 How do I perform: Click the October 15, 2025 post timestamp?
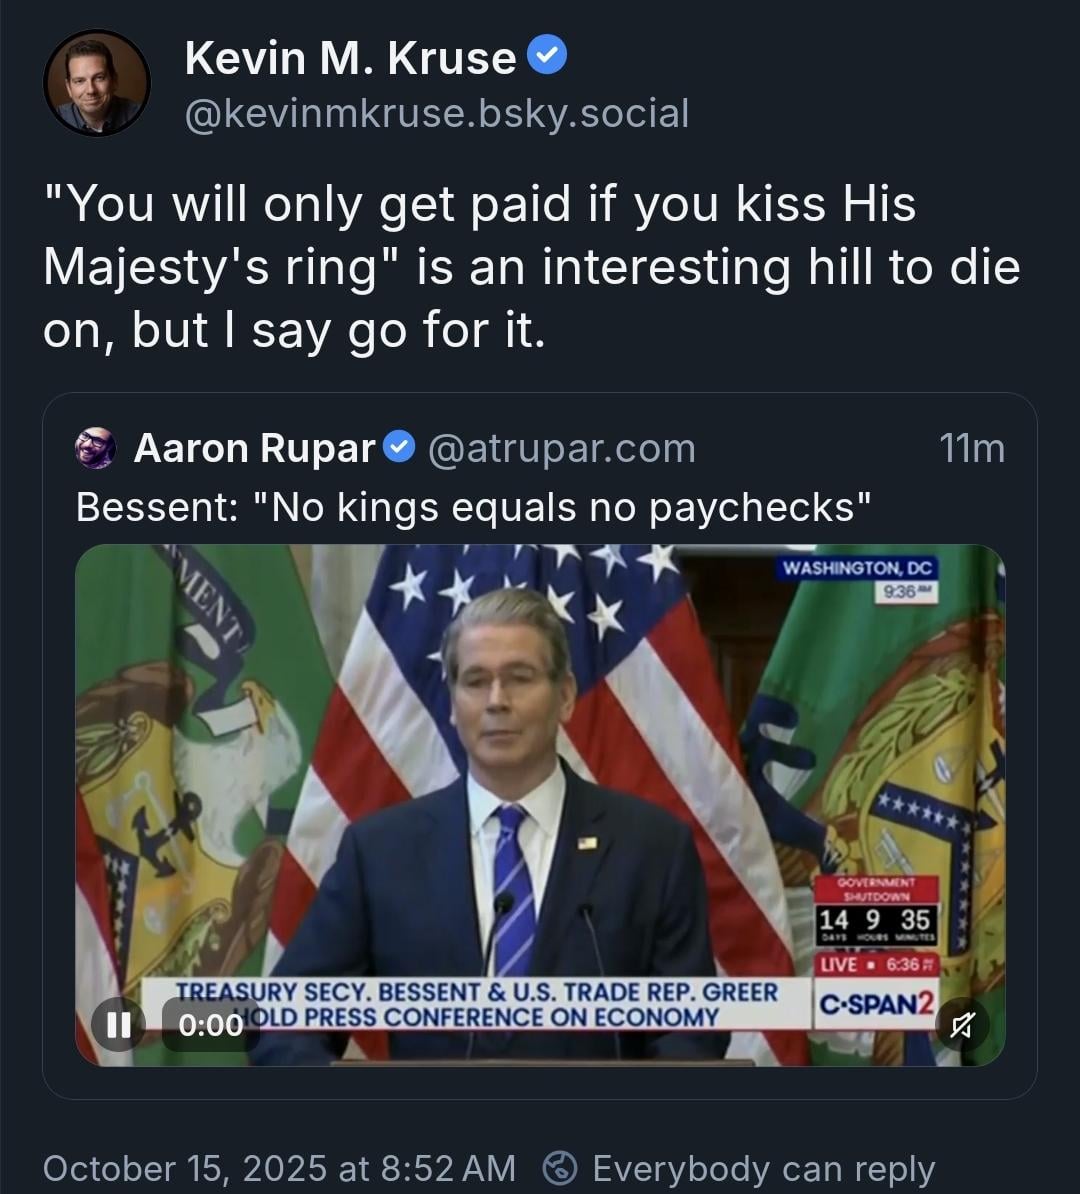click(279, 1167)
